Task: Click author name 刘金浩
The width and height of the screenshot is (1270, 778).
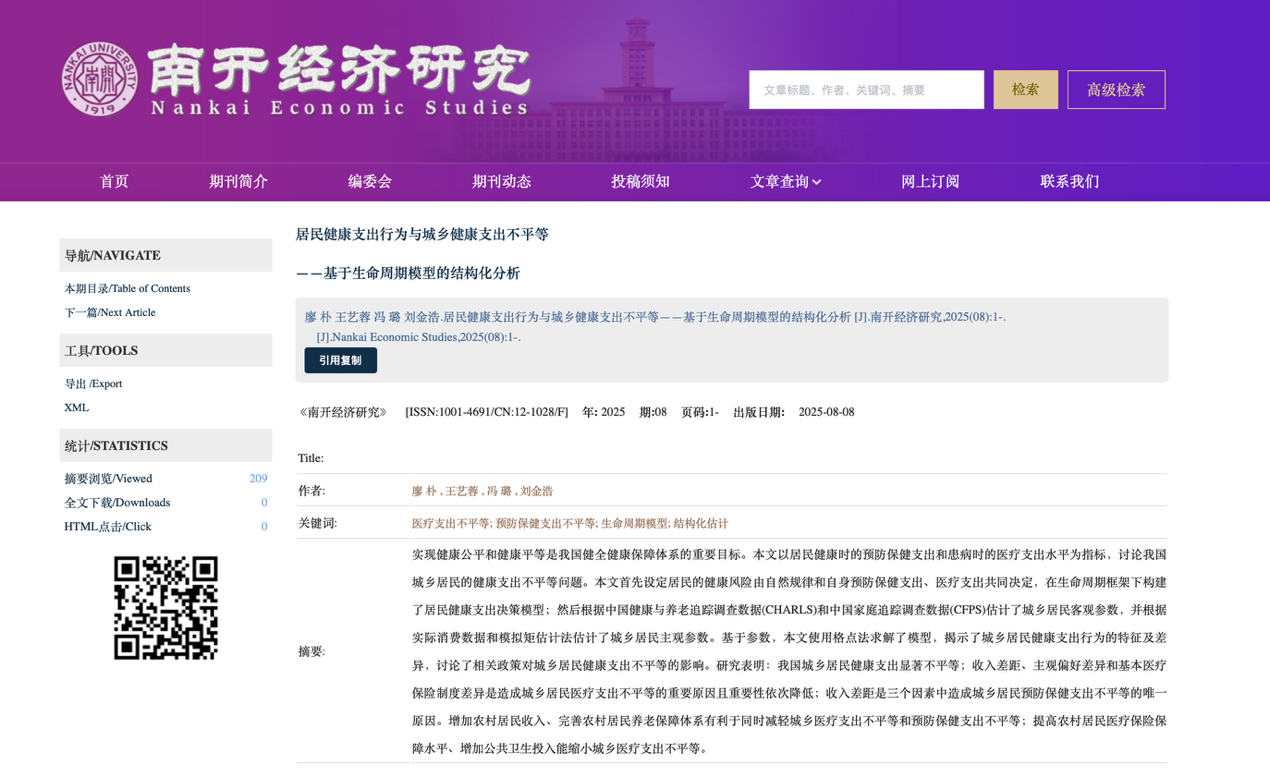Action: [536, 491]
